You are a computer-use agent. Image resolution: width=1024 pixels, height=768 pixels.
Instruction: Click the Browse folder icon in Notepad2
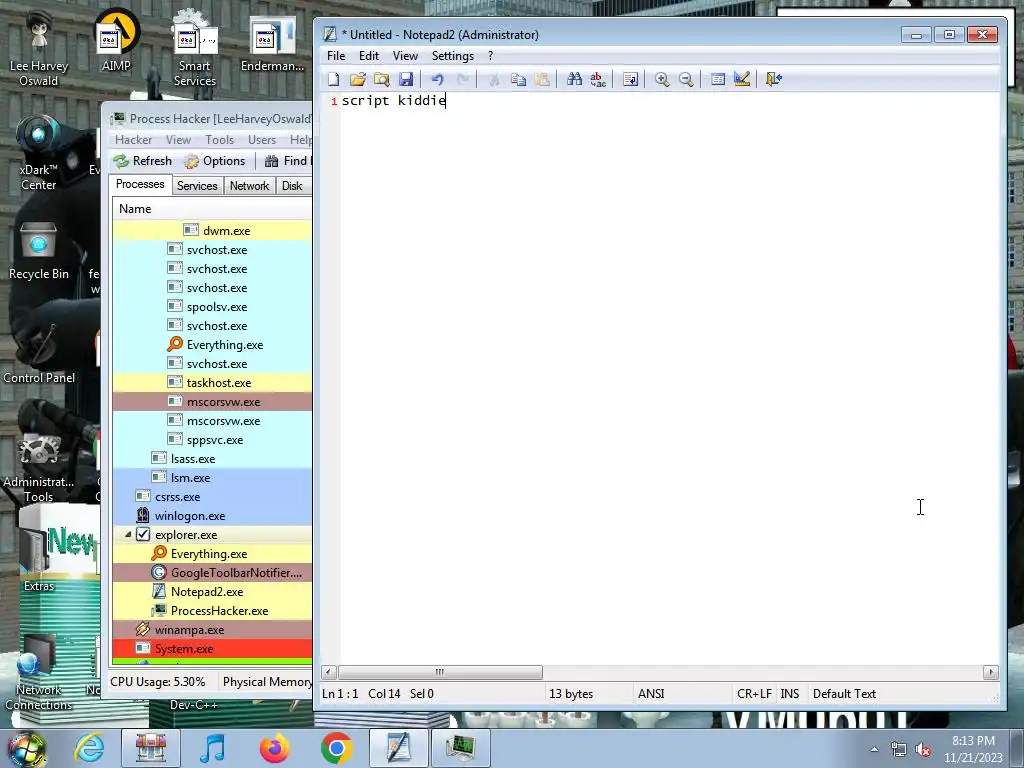382,80
